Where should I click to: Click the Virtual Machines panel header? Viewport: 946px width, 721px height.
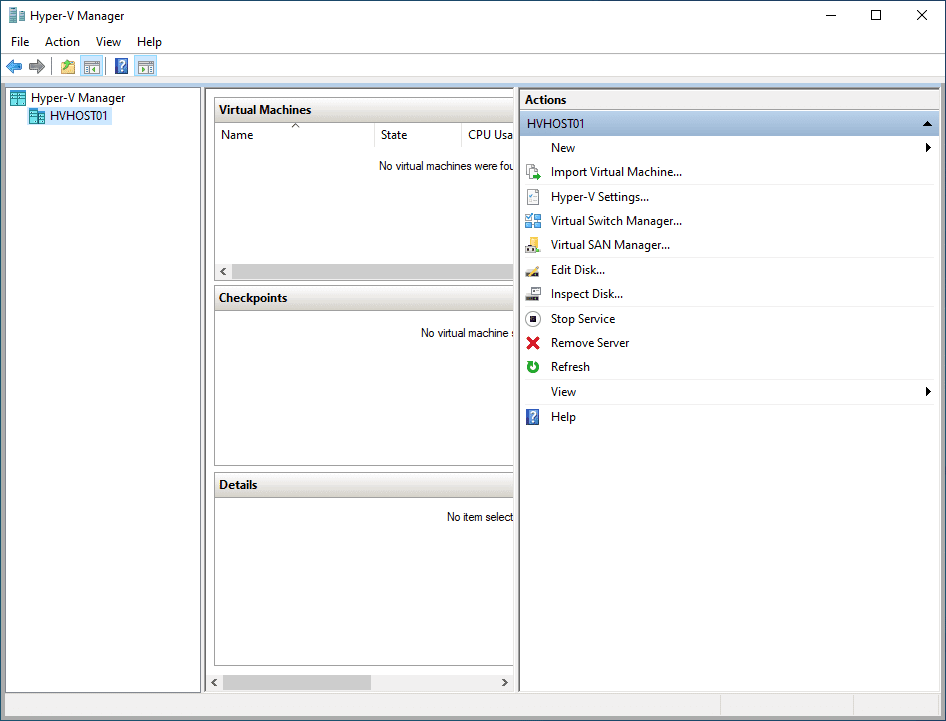(364, 110)
